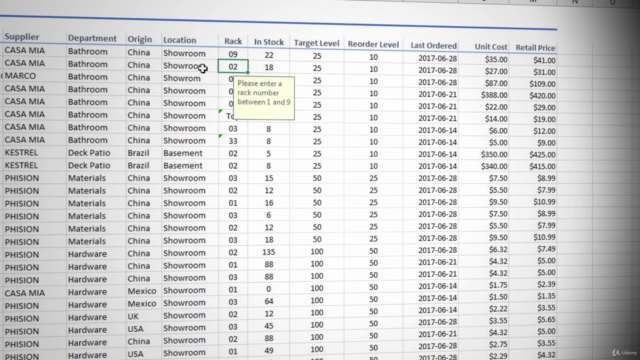Select the In Stock header cell
This screenshot has width=640, height=360.
(x=269, y=42)
